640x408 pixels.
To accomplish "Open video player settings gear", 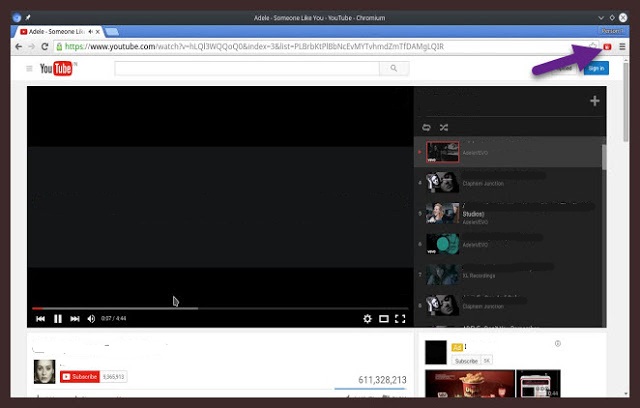I will [367, 319].
